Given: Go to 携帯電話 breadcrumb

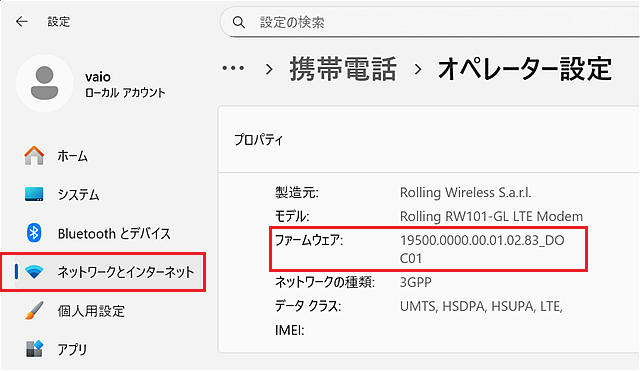Looking at the screenshot, I should click(343, 69).
